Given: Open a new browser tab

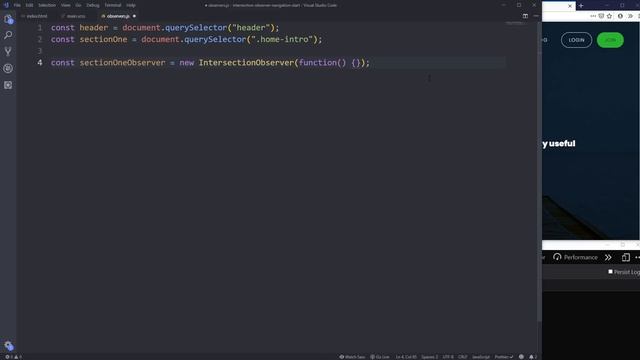Looking at the screenshot, I should click(x=581, y=6).
